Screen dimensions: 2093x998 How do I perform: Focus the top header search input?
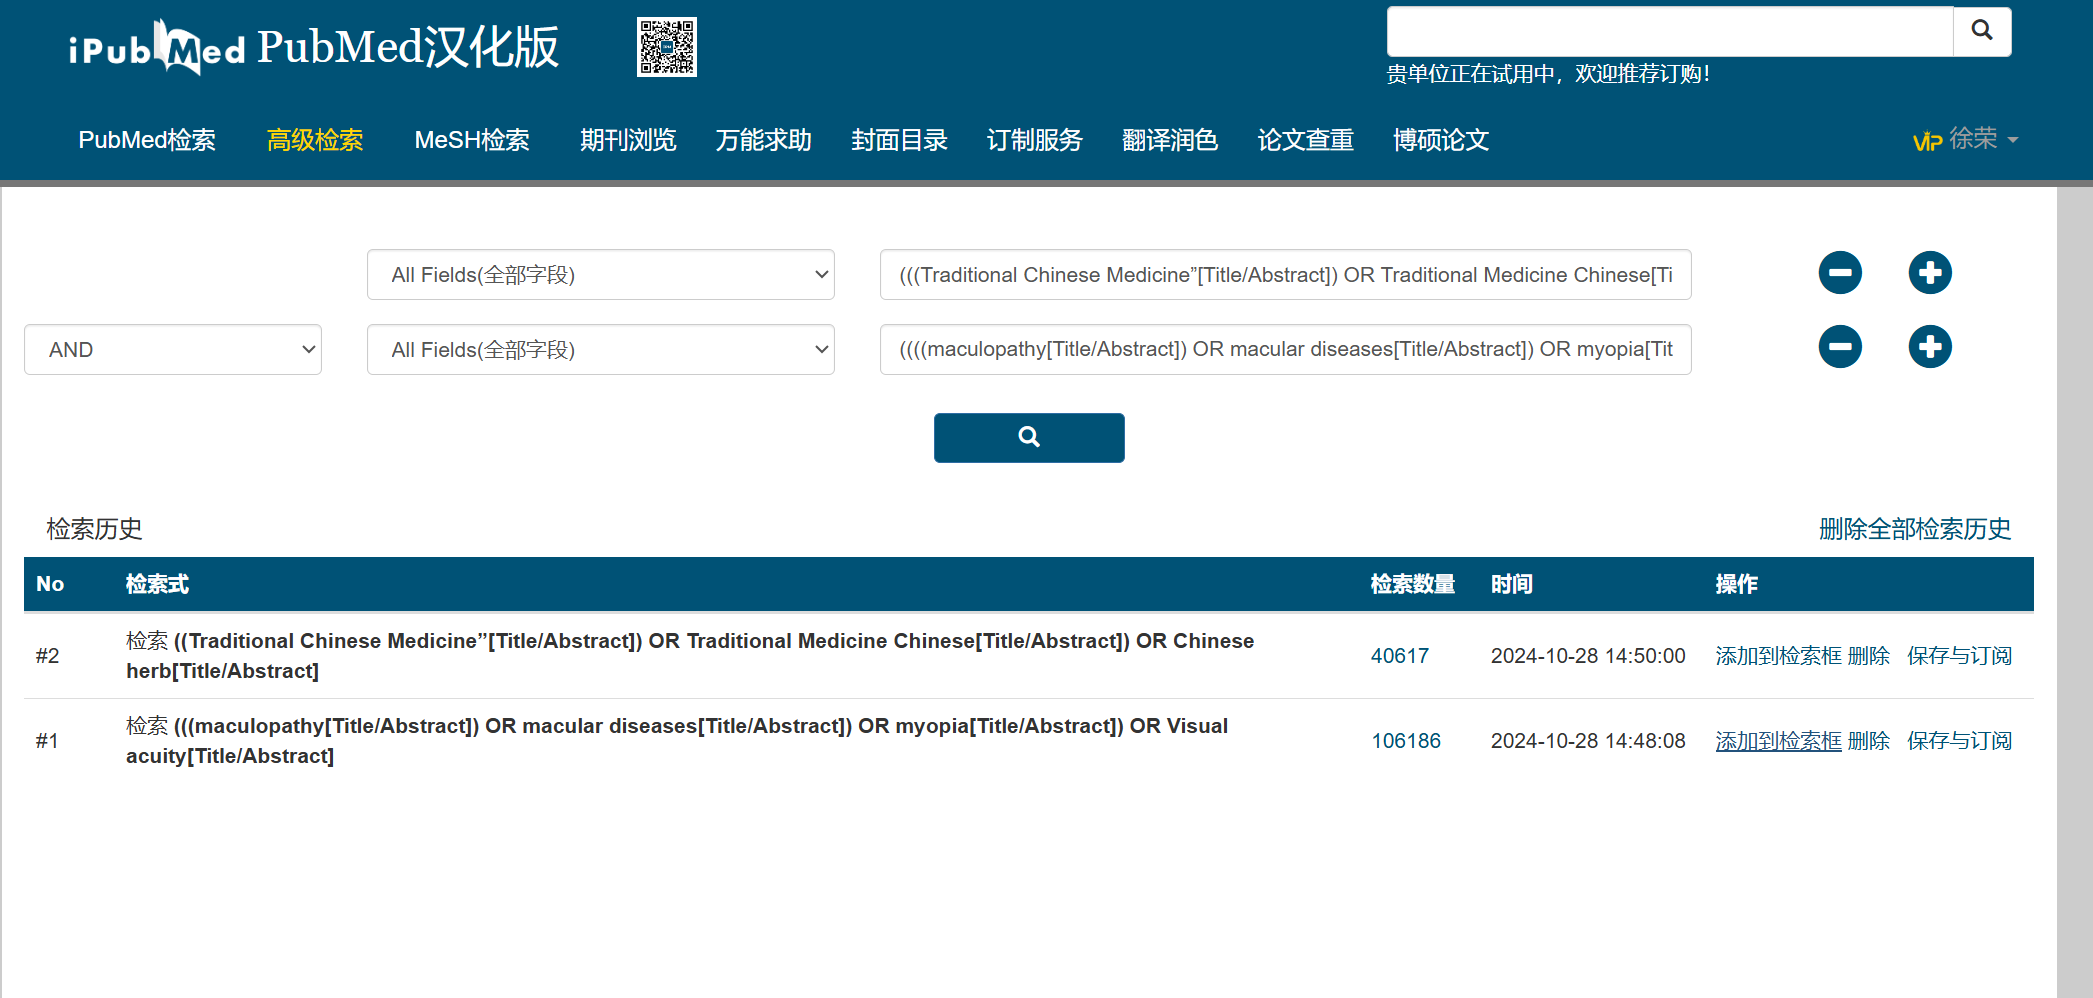(1670, 31)
